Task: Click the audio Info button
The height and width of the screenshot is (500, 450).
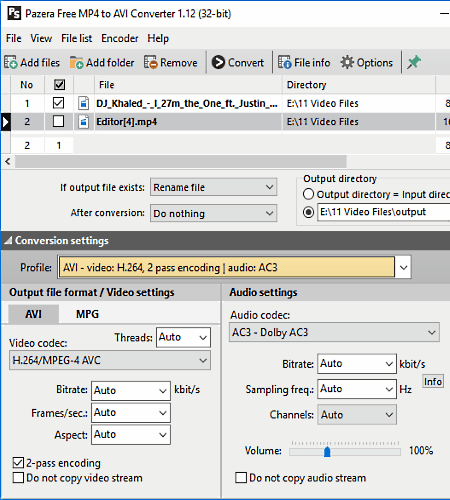Action: pos(433,381)
